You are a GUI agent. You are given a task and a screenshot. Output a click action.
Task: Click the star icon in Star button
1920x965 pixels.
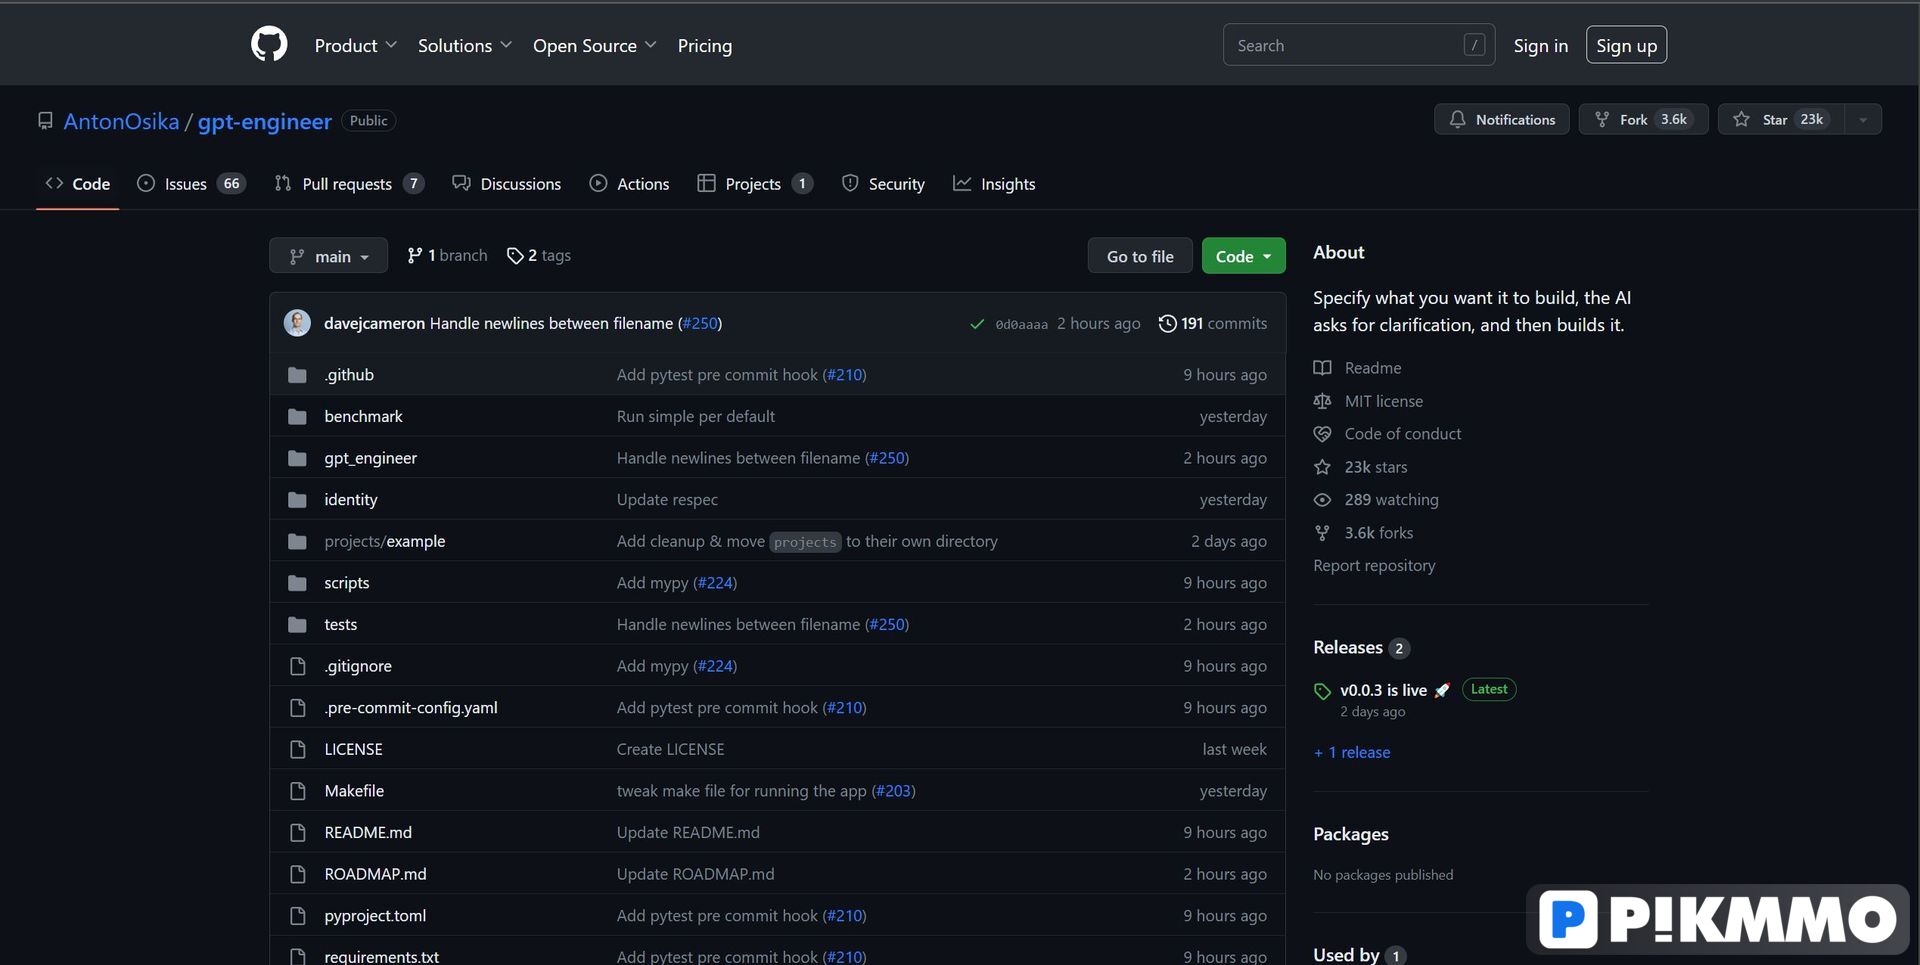(1741, 119)
